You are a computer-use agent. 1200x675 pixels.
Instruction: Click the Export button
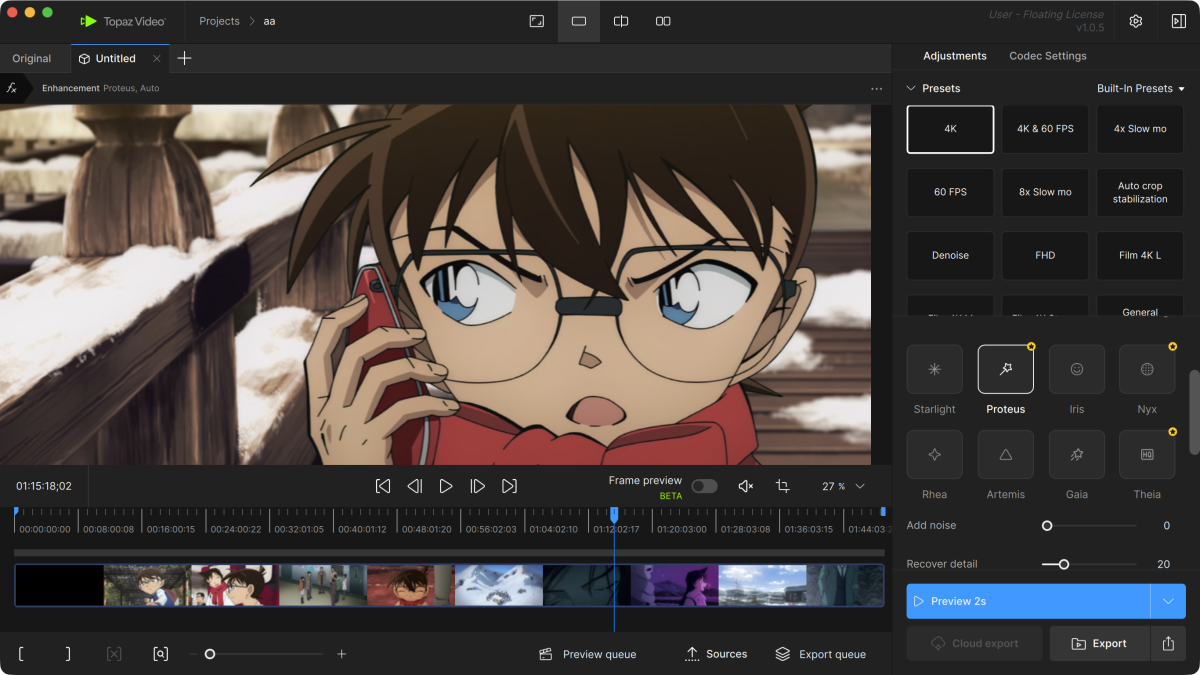pyautogui.click(x=1098, y=644)
